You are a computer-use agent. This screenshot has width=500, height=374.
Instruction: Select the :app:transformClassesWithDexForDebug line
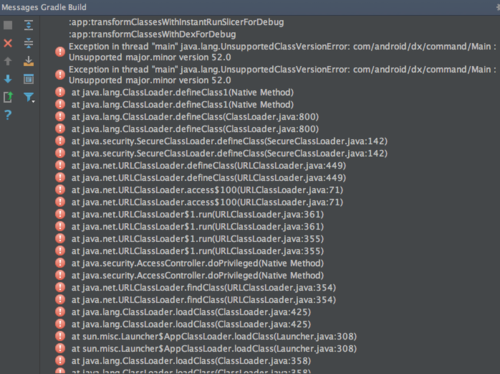[152, 34]
